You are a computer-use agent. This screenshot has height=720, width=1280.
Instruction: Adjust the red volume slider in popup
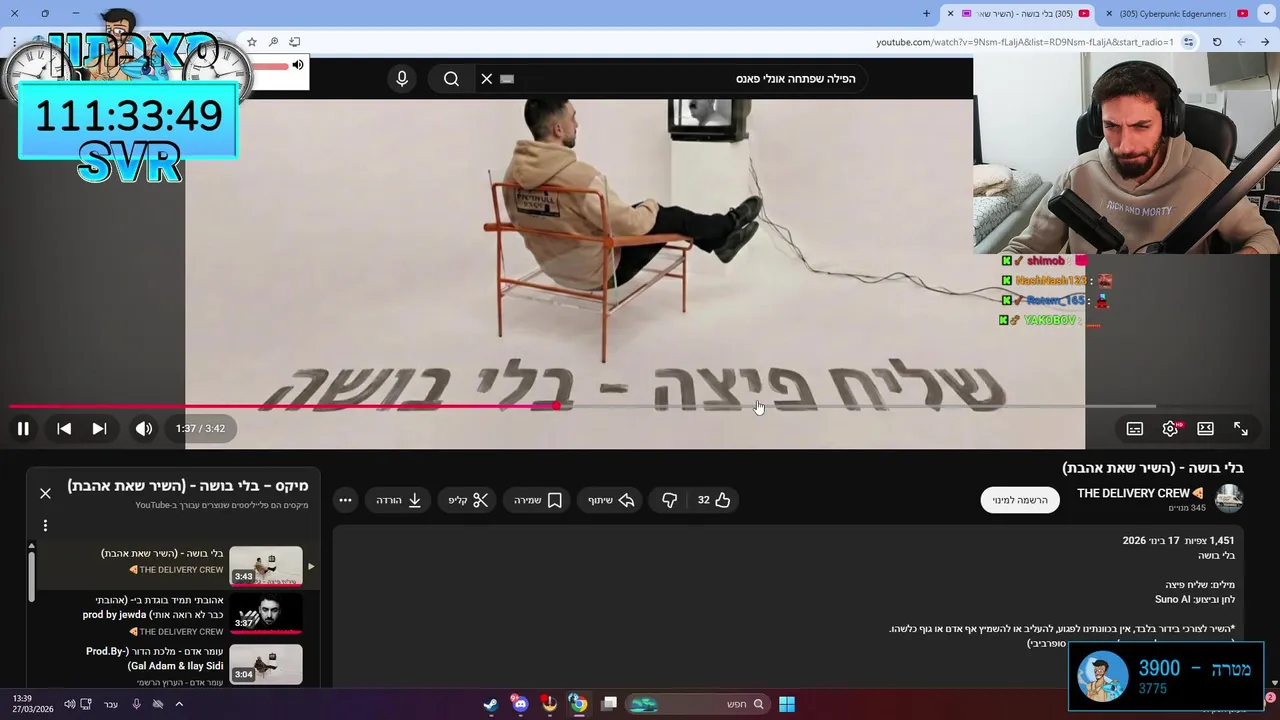[269, 67]
